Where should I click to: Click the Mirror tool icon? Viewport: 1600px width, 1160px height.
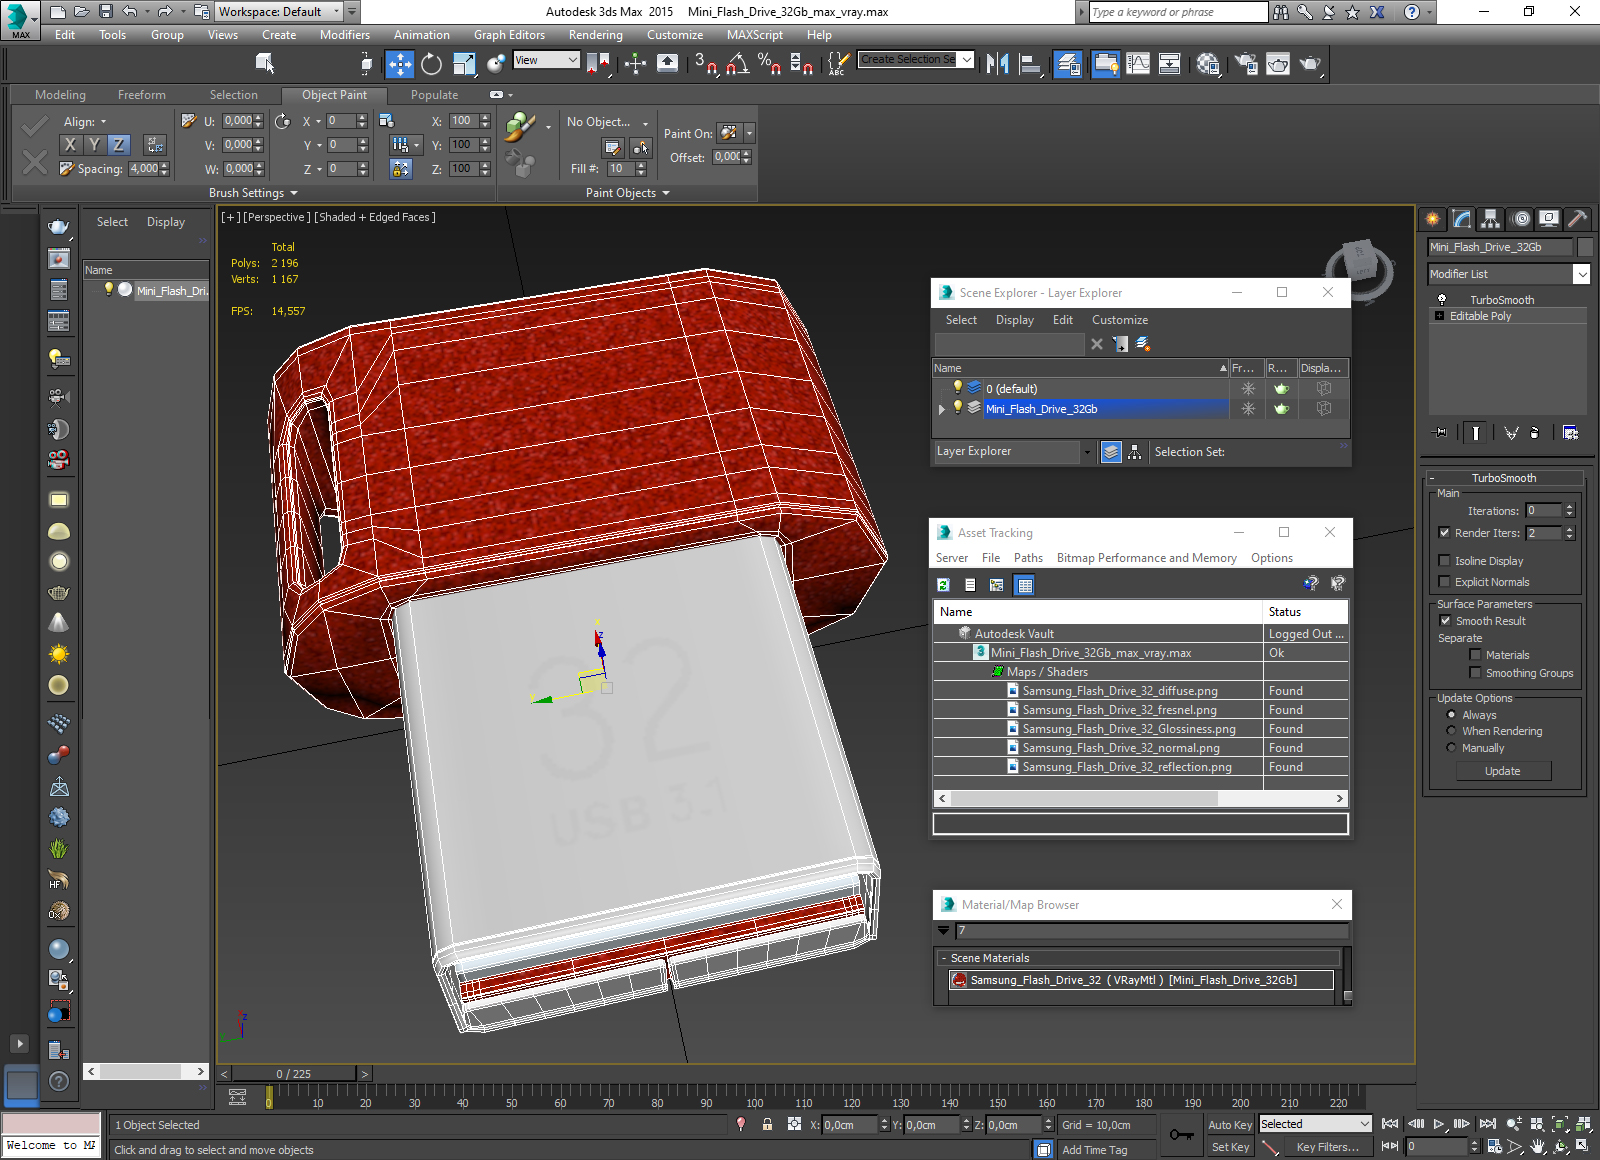pos(997,64)
